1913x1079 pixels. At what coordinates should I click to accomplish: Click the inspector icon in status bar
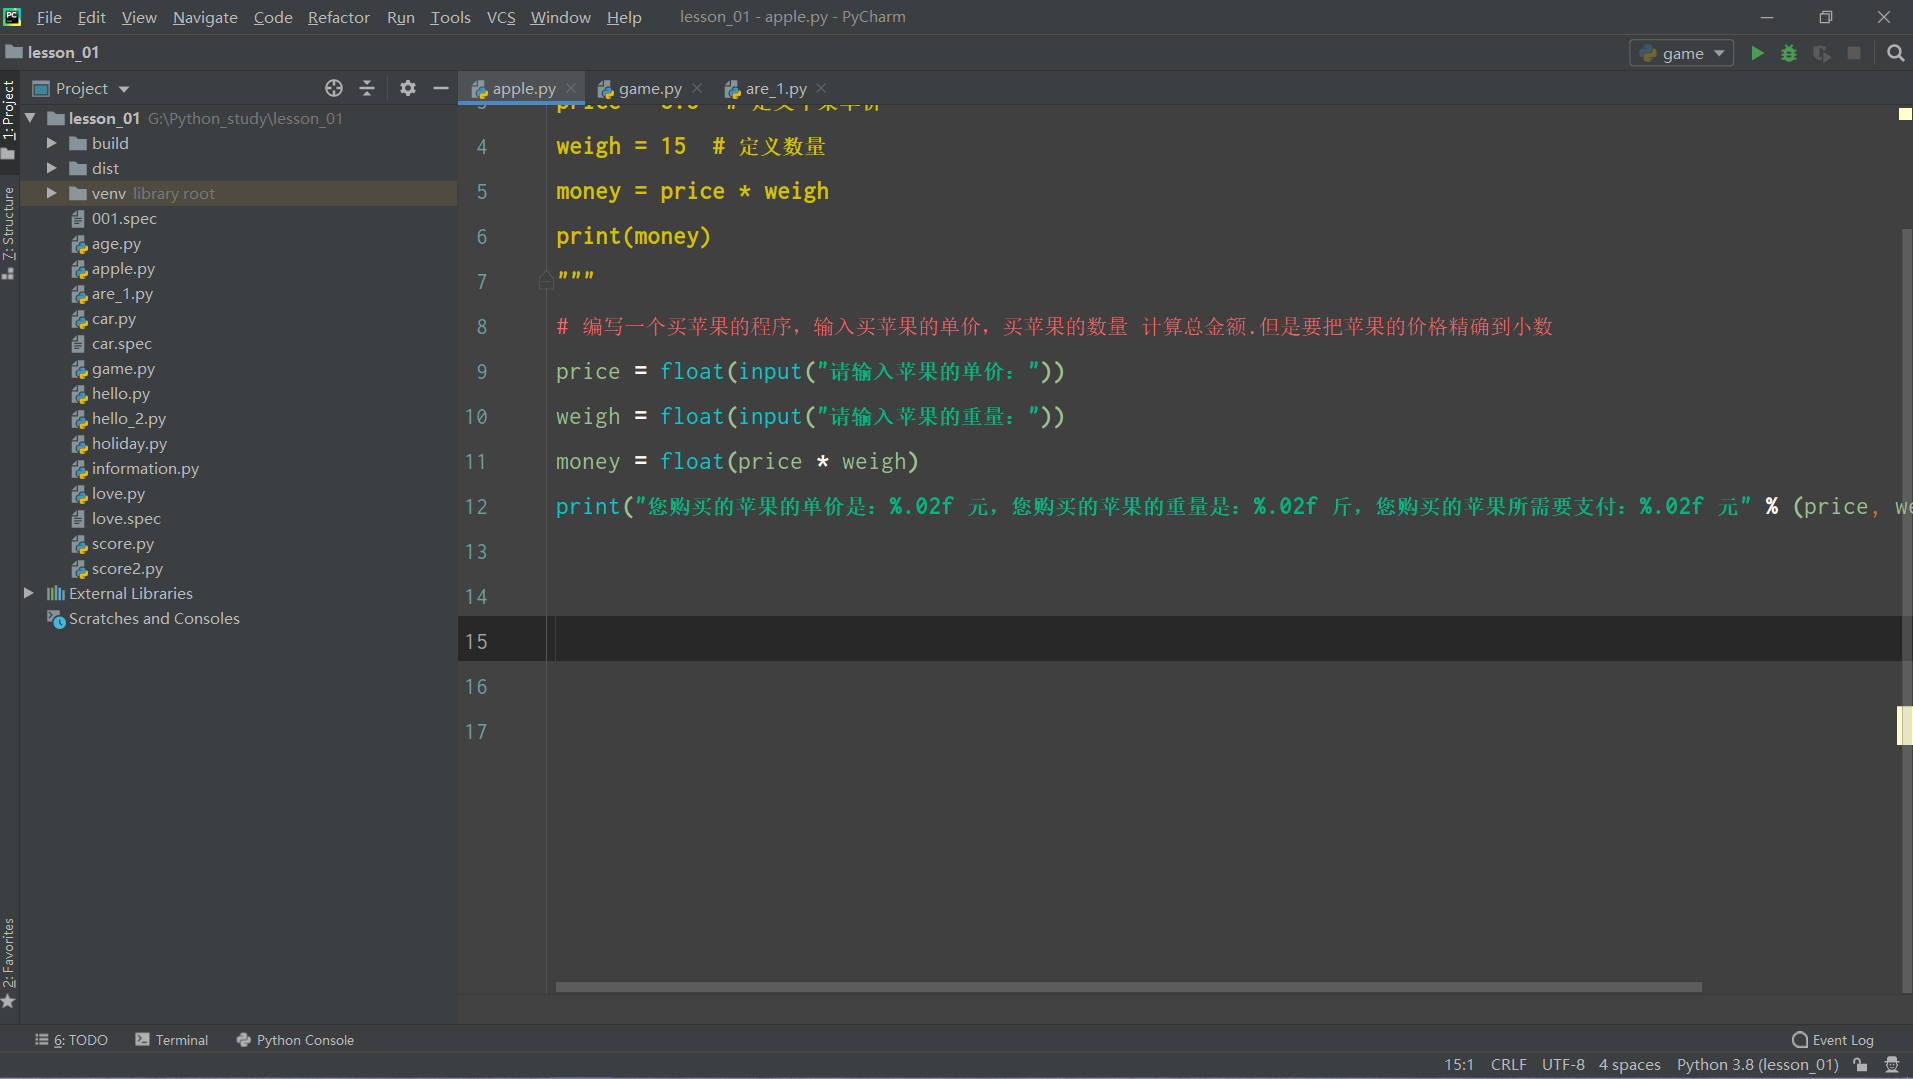[x=1892, y=1065]
